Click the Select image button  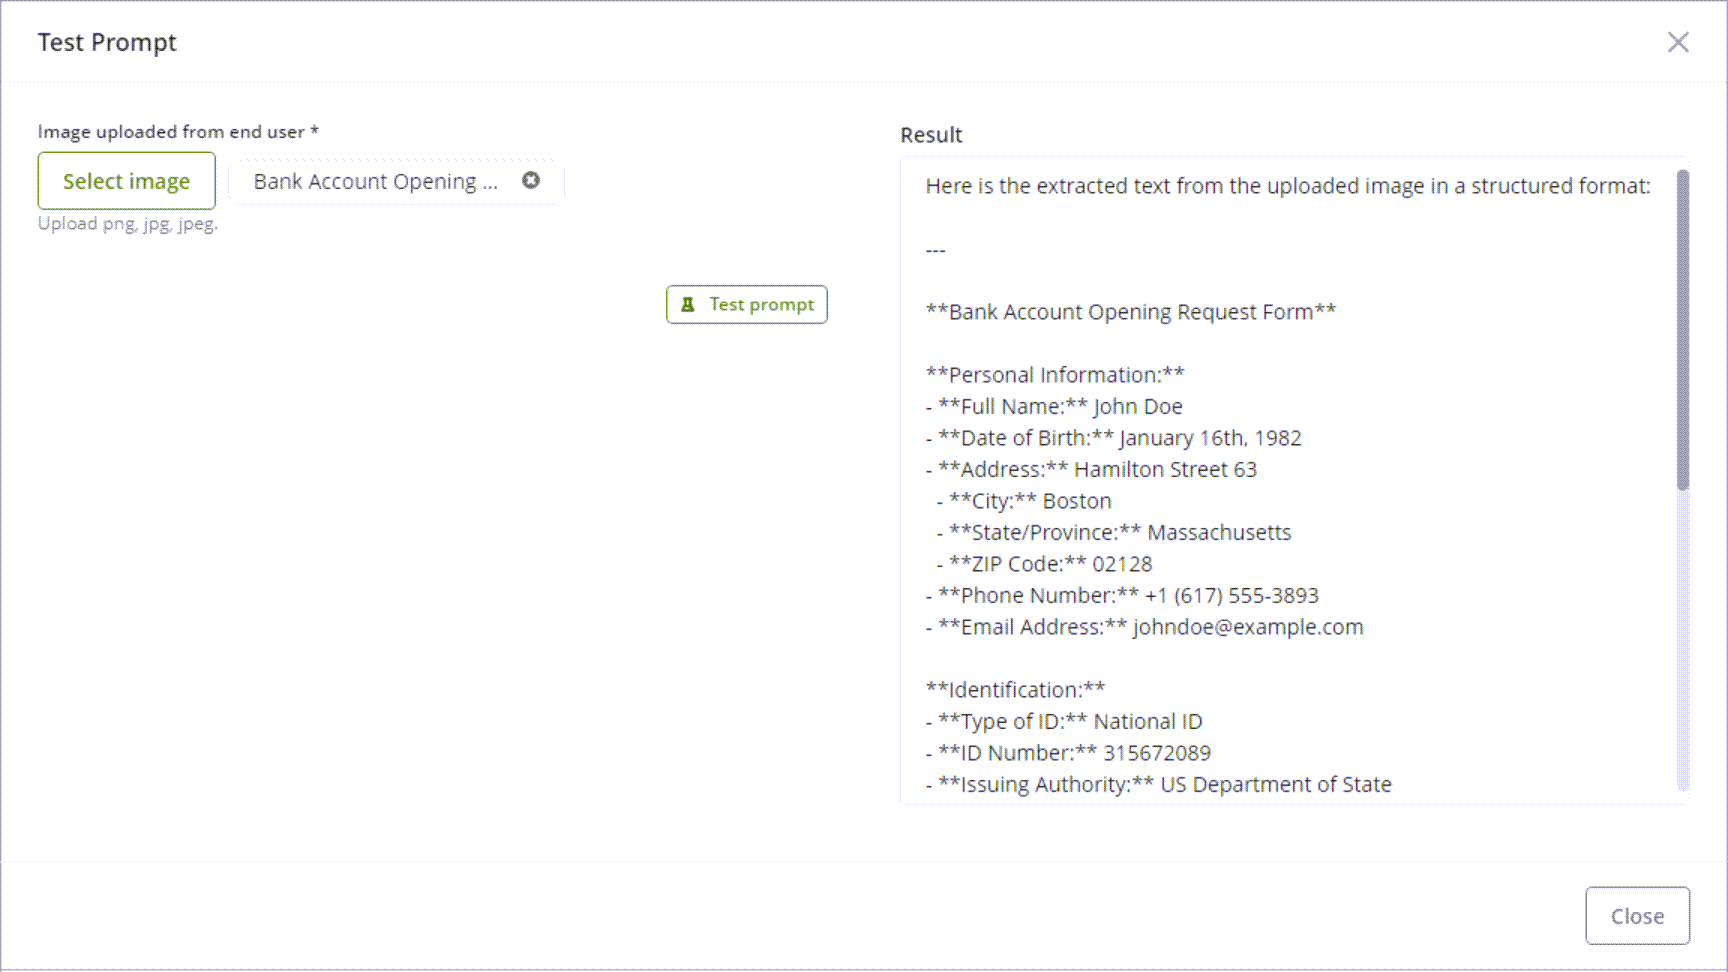(126, 181)
